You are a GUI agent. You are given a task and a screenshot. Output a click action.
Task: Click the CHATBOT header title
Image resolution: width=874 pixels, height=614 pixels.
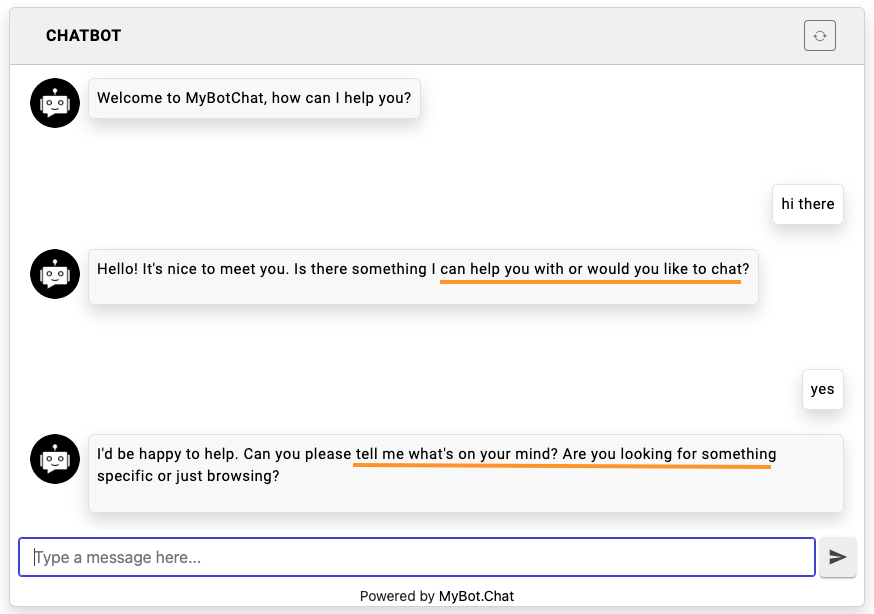(83, 36)
